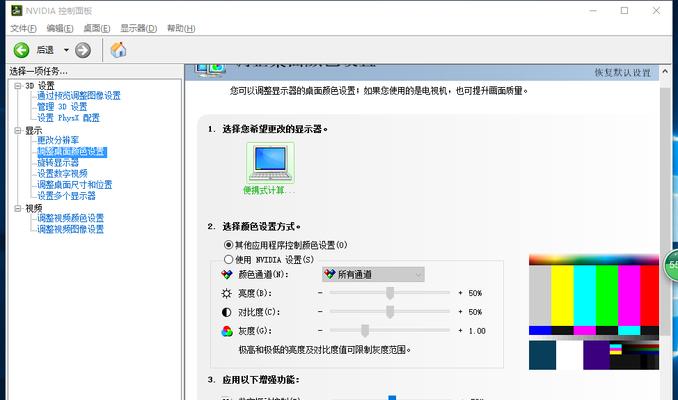Click the contrast half-circle icon
This screenshot has height=400, width=678.
tap(227, 312)
